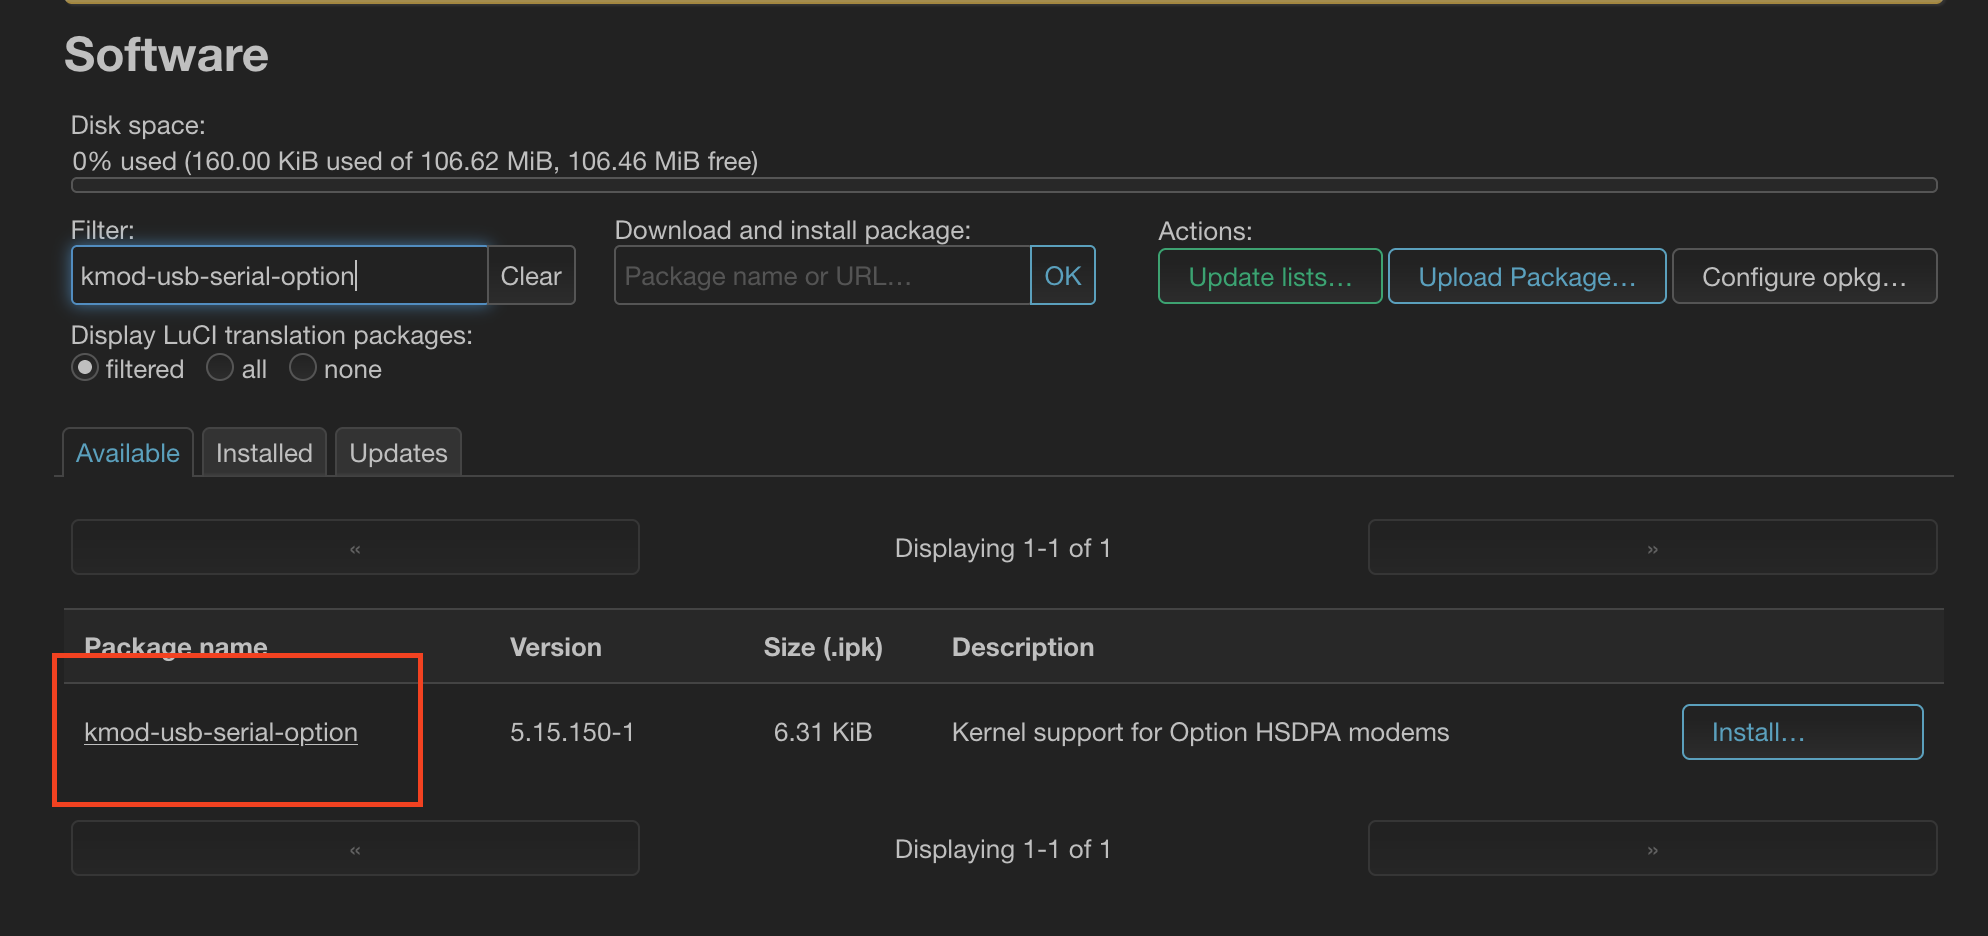
Task: Open the Updates tab
Action: point(398,453)
